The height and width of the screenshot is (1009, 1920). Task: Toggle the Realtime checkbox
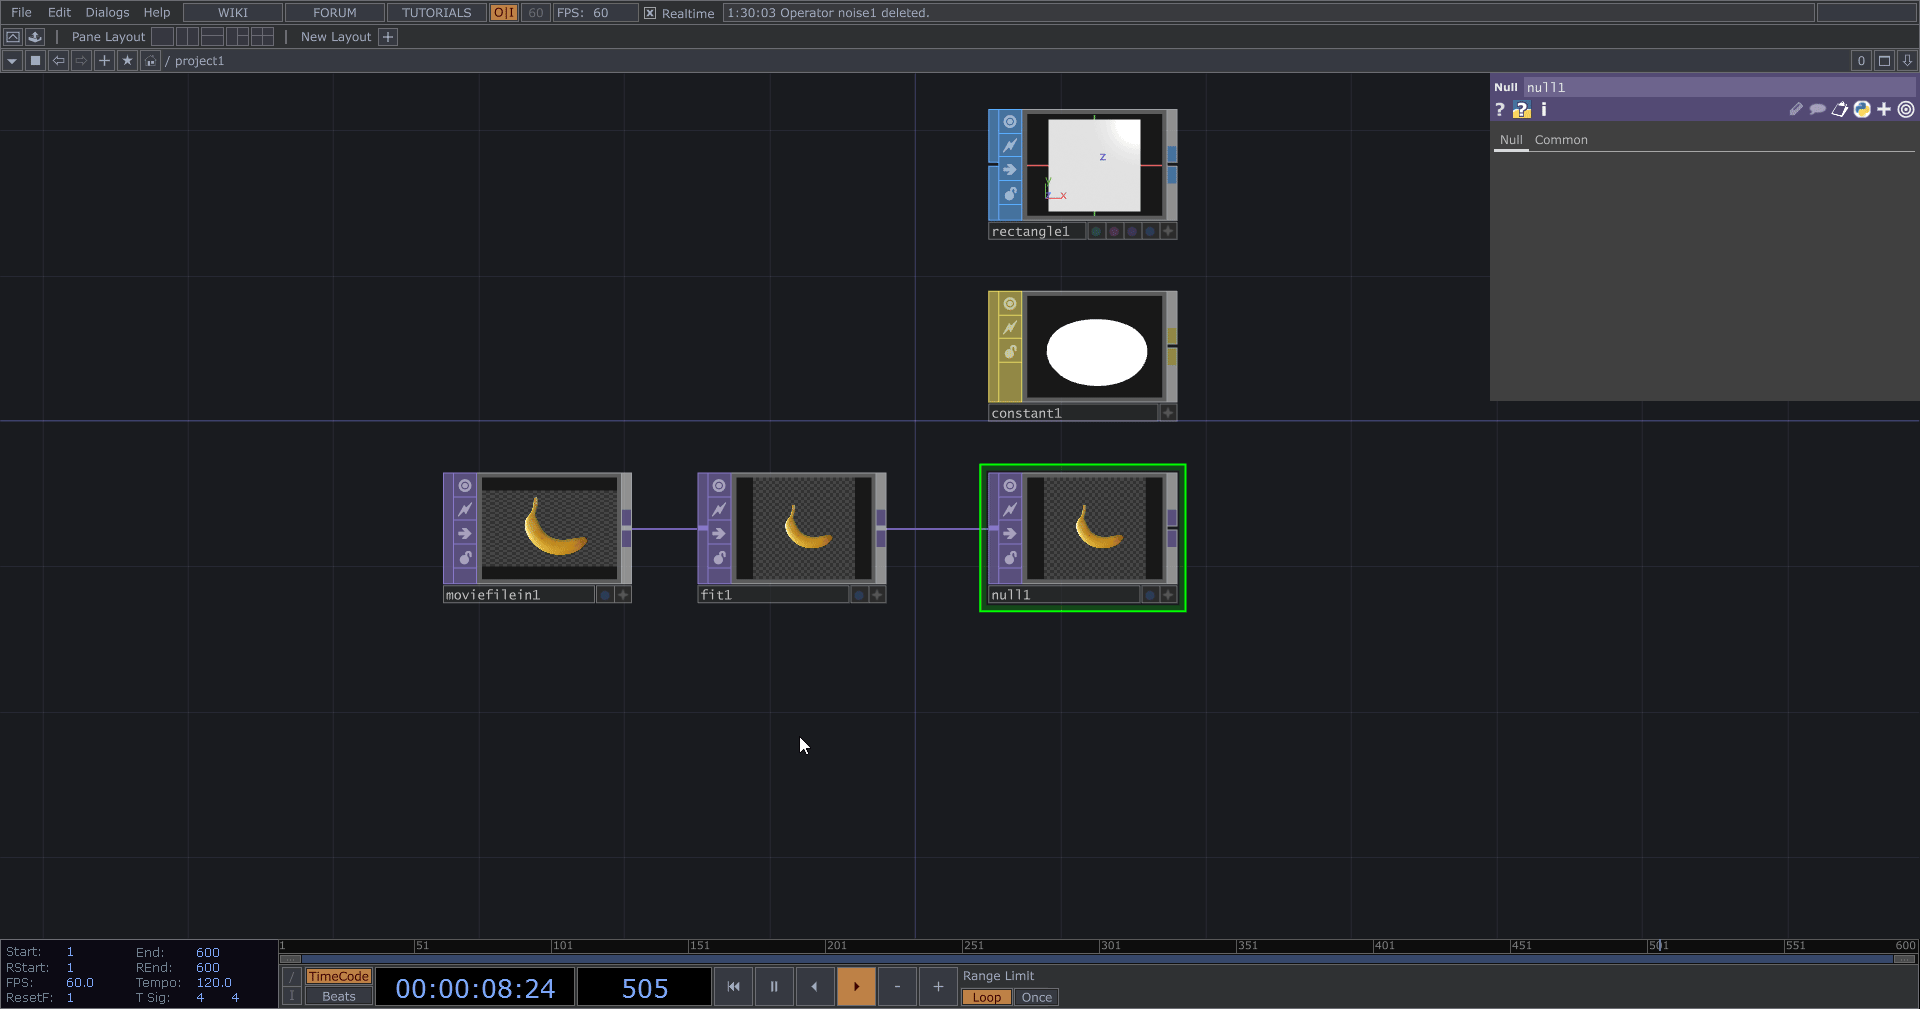pos(650,13)
